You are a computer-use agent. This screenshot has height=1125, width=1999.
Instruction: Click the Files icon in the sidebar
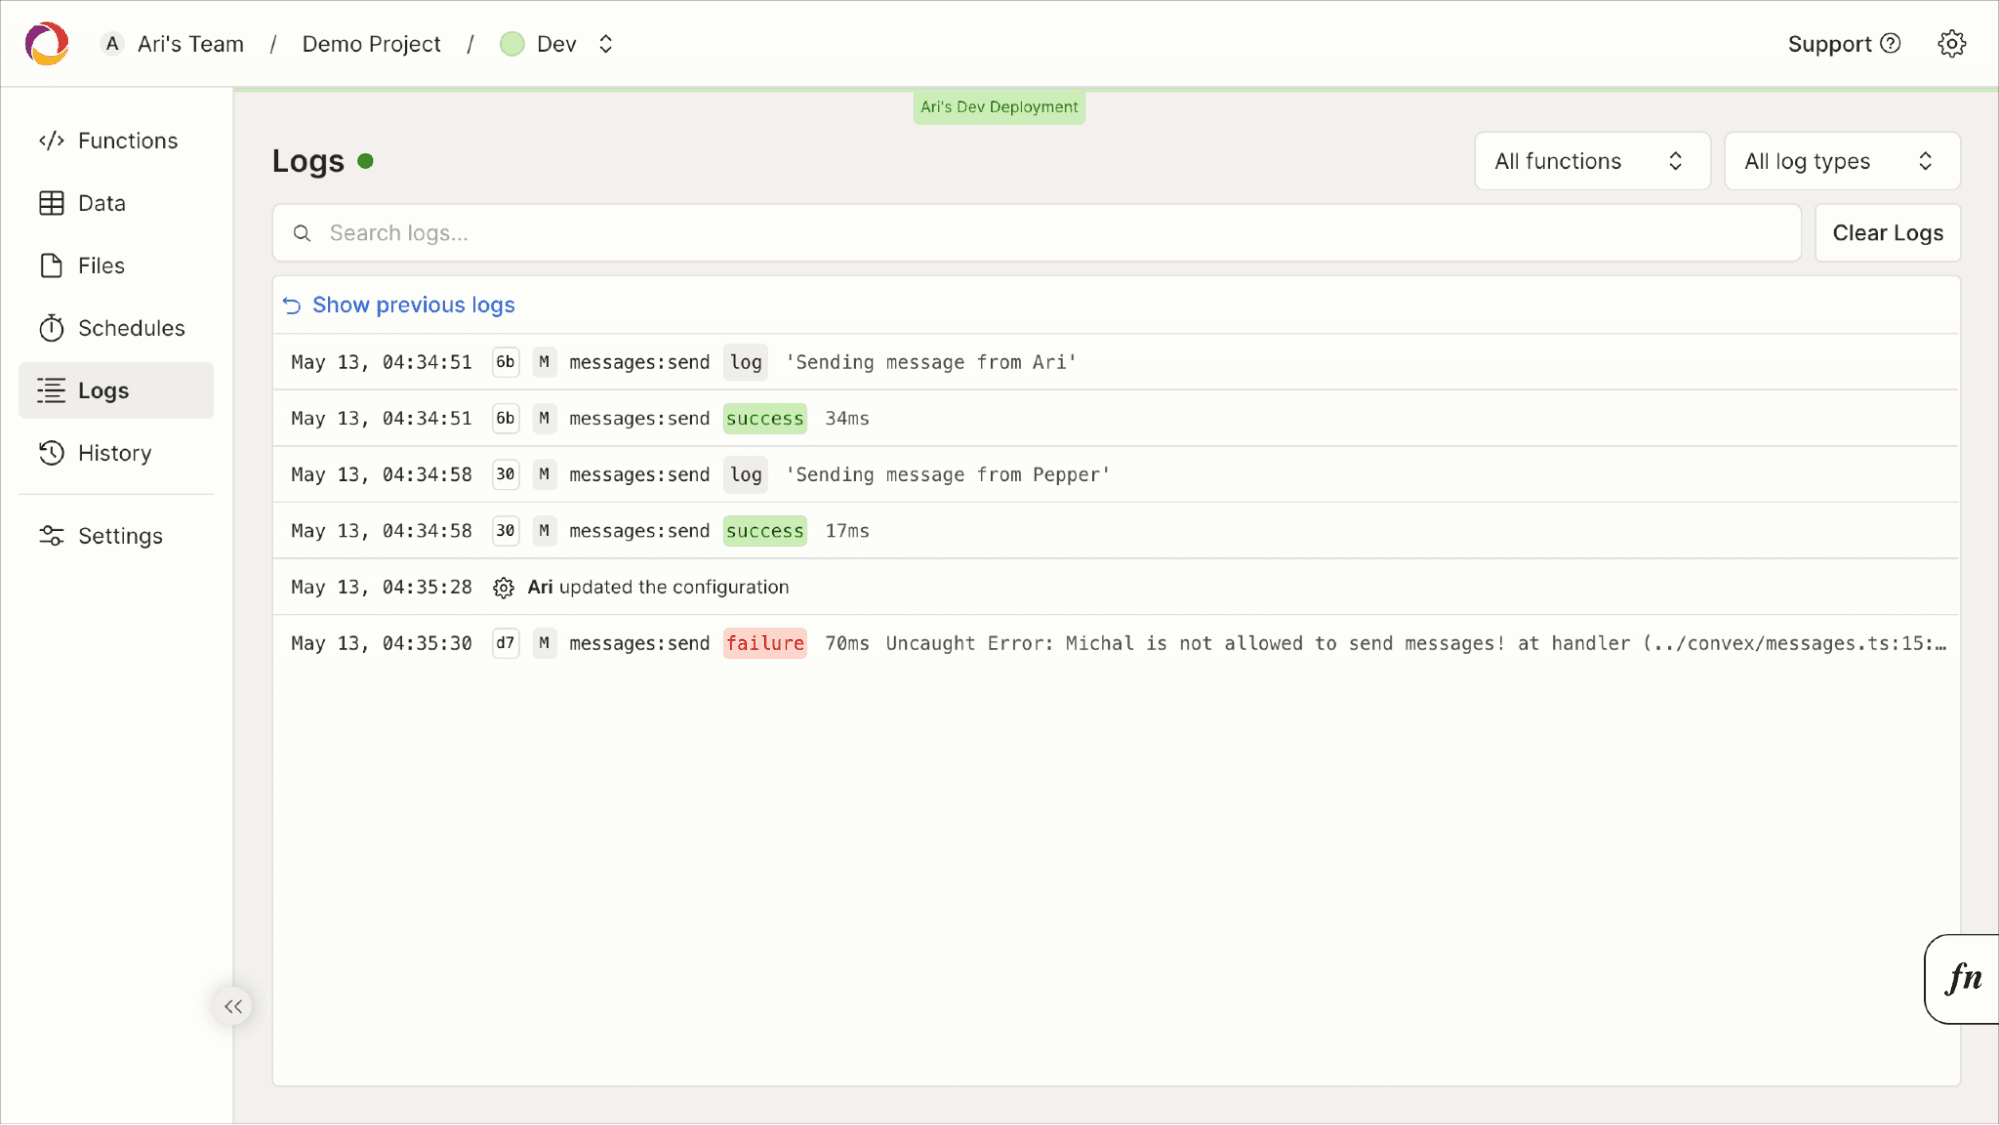[x=51, y=265]
